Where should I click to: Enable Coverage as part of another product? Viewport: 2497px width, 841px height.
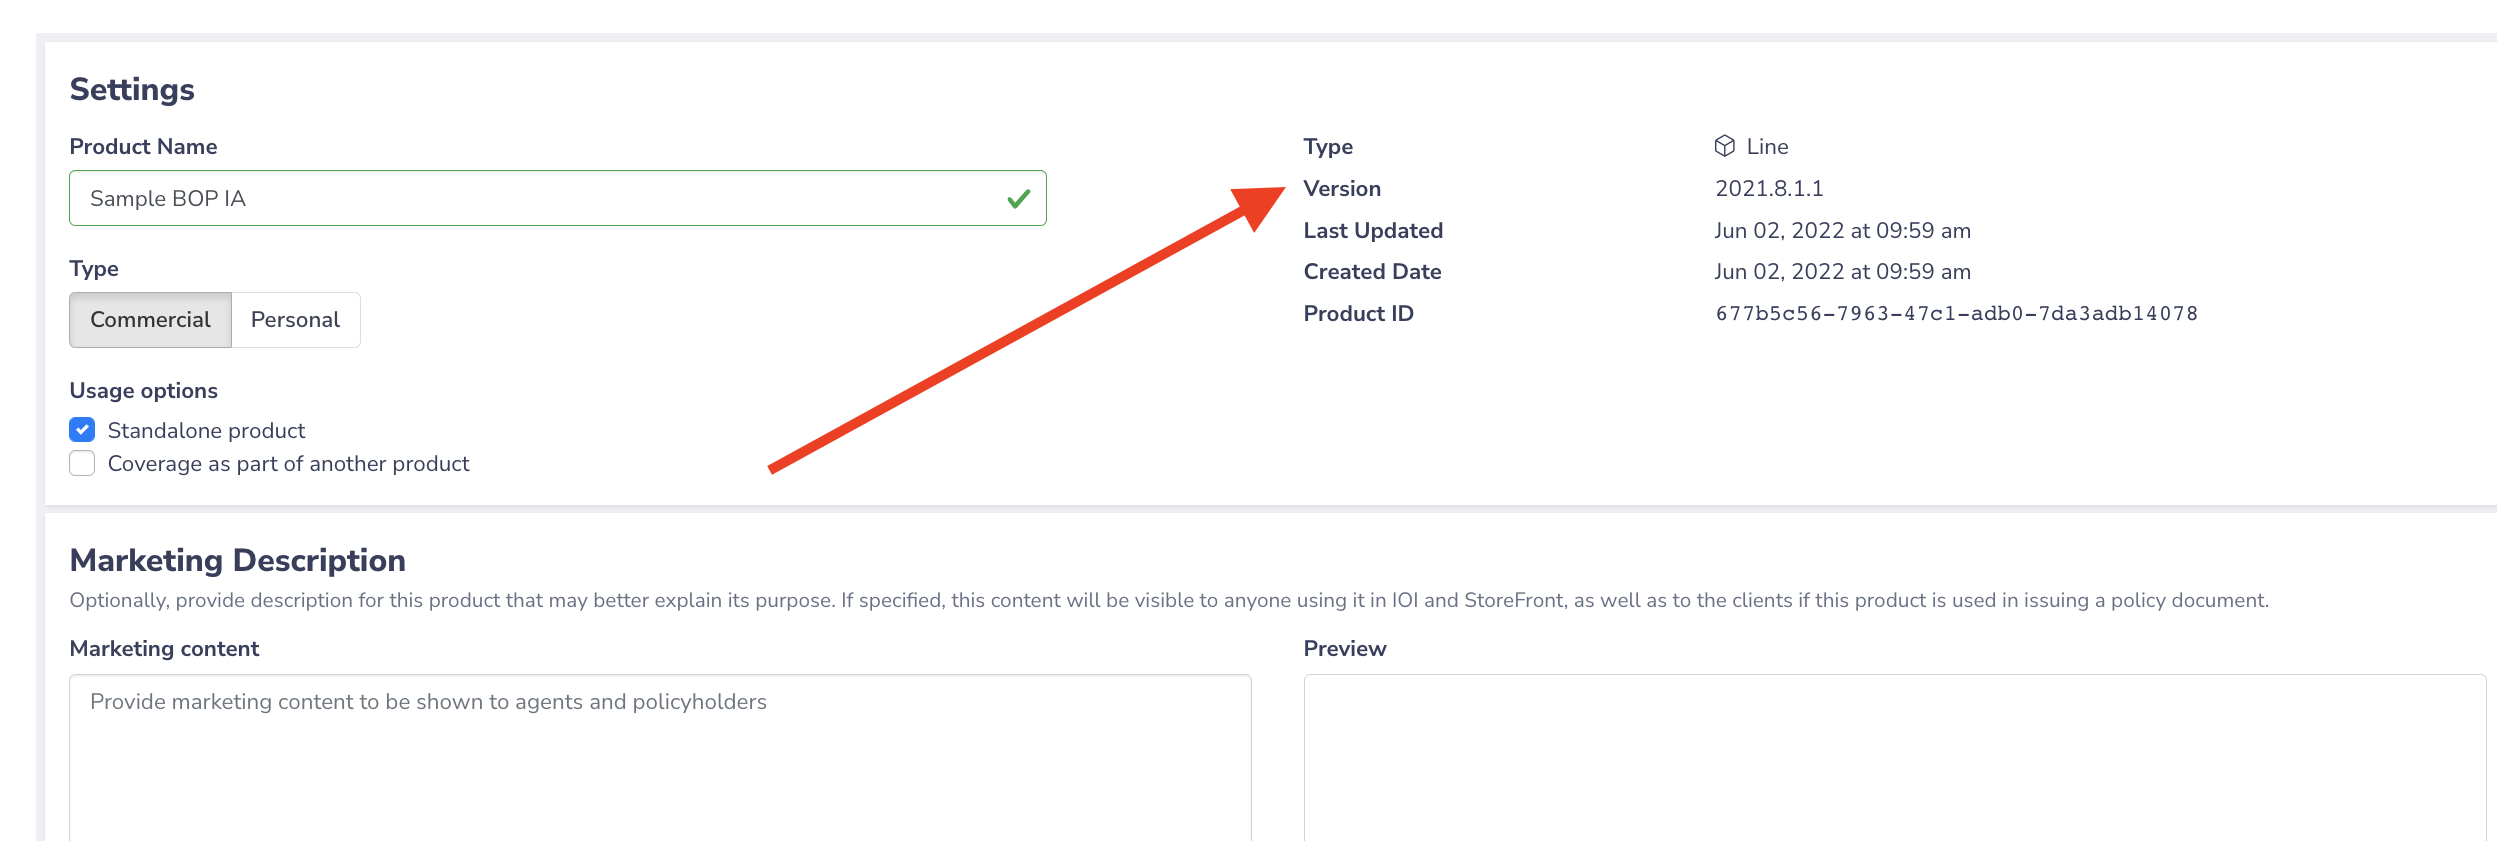(x=82, y=463)
